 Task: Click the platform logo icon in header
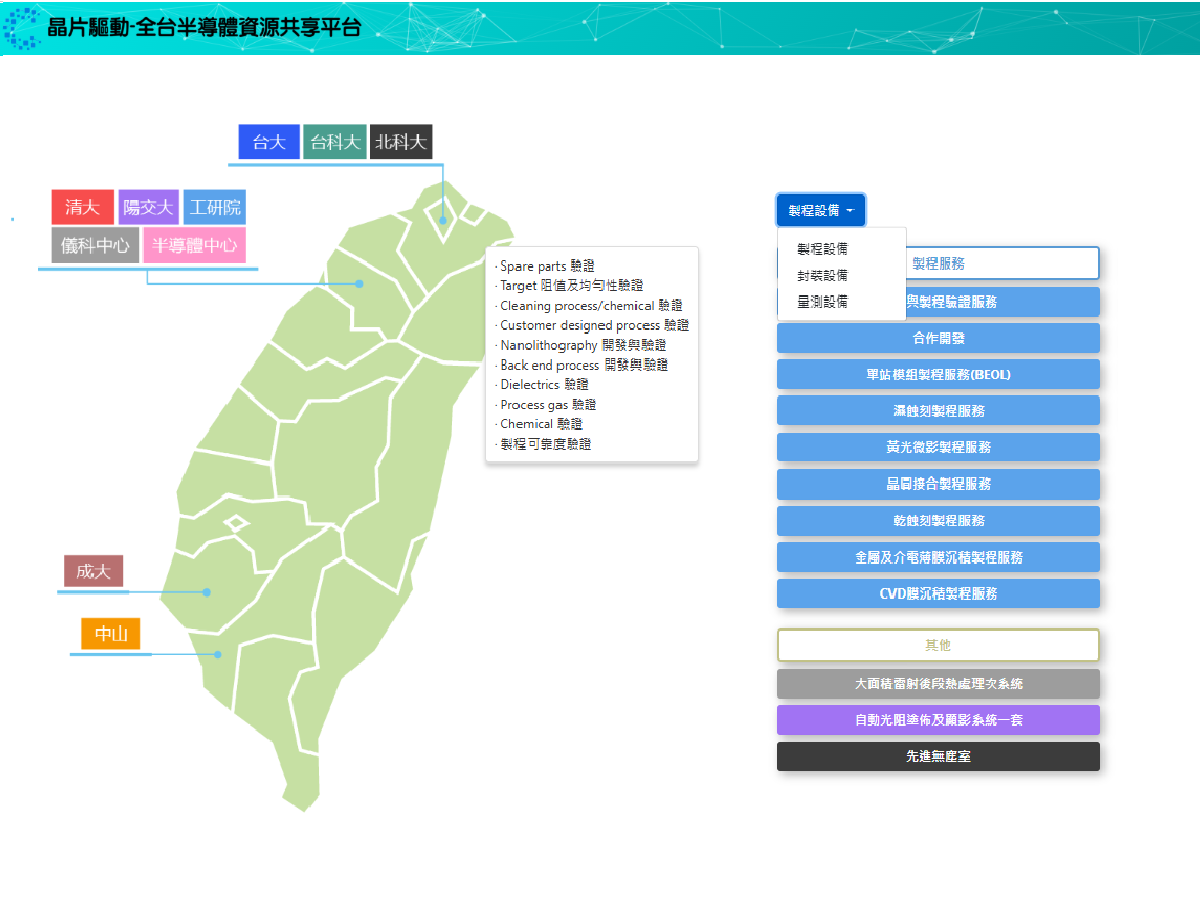(22, 28)
